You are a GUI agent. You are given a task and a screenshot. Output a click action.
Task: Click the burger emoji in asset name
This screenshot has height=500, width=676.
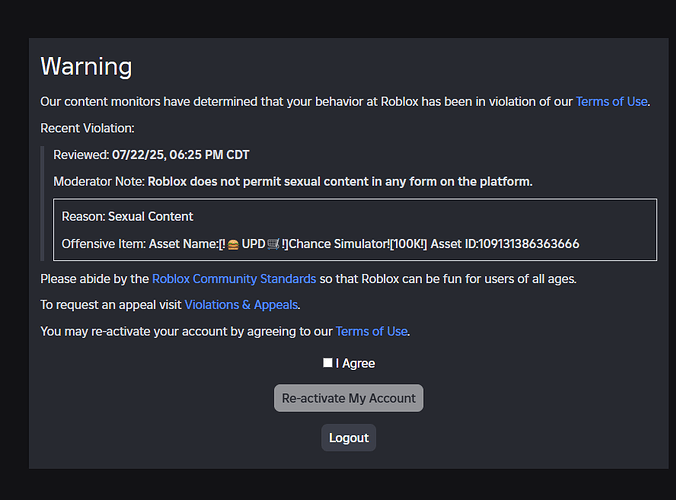[x=233, y=244]
